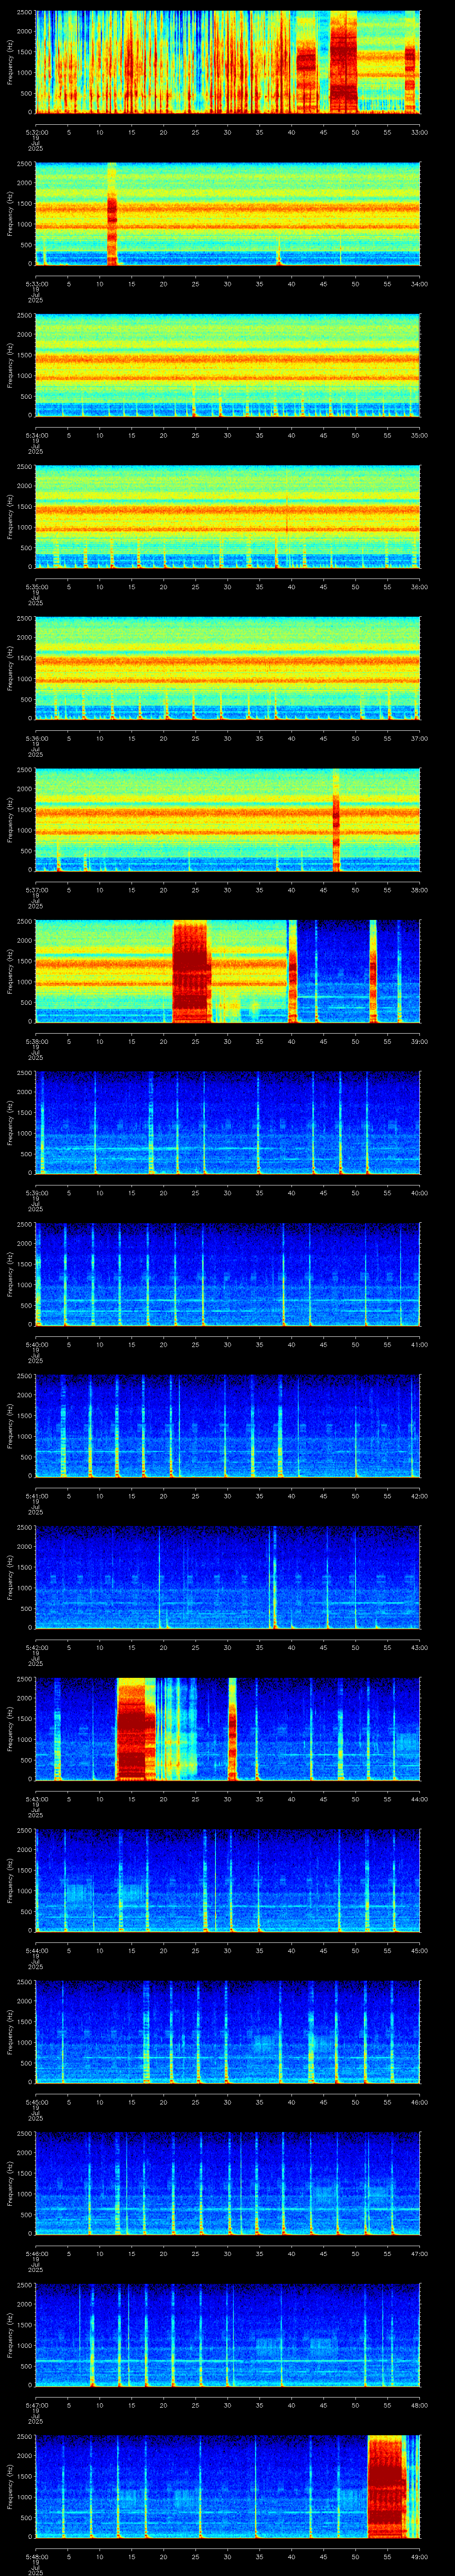Screen dimensions: 455x2576
Task: Click the 5:38:00 start time label
Action: click(x=37, y=1041)
